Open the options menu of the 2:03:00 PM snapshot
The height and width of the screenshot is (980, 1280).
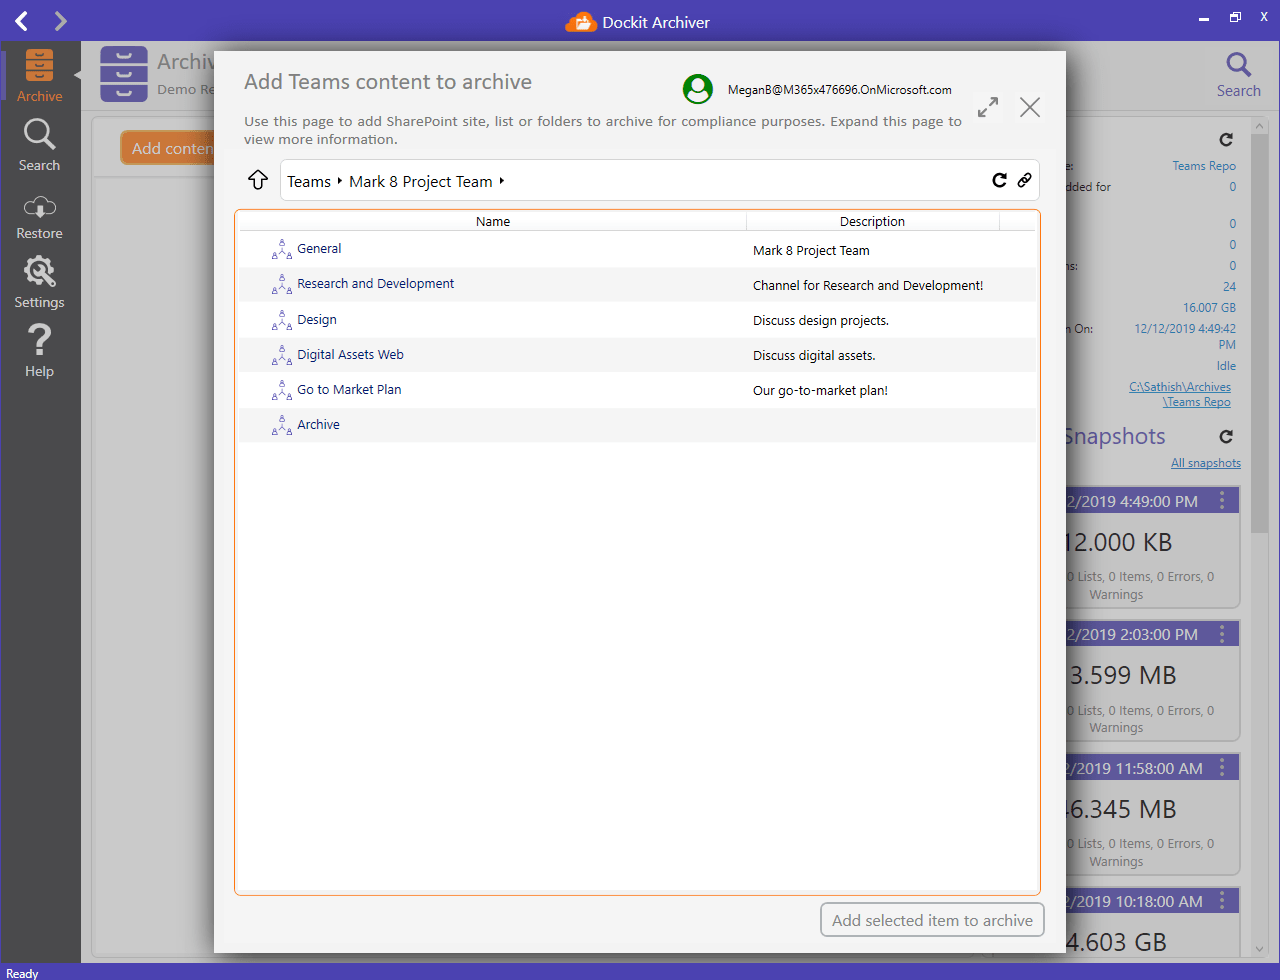tap(1221, 634)
